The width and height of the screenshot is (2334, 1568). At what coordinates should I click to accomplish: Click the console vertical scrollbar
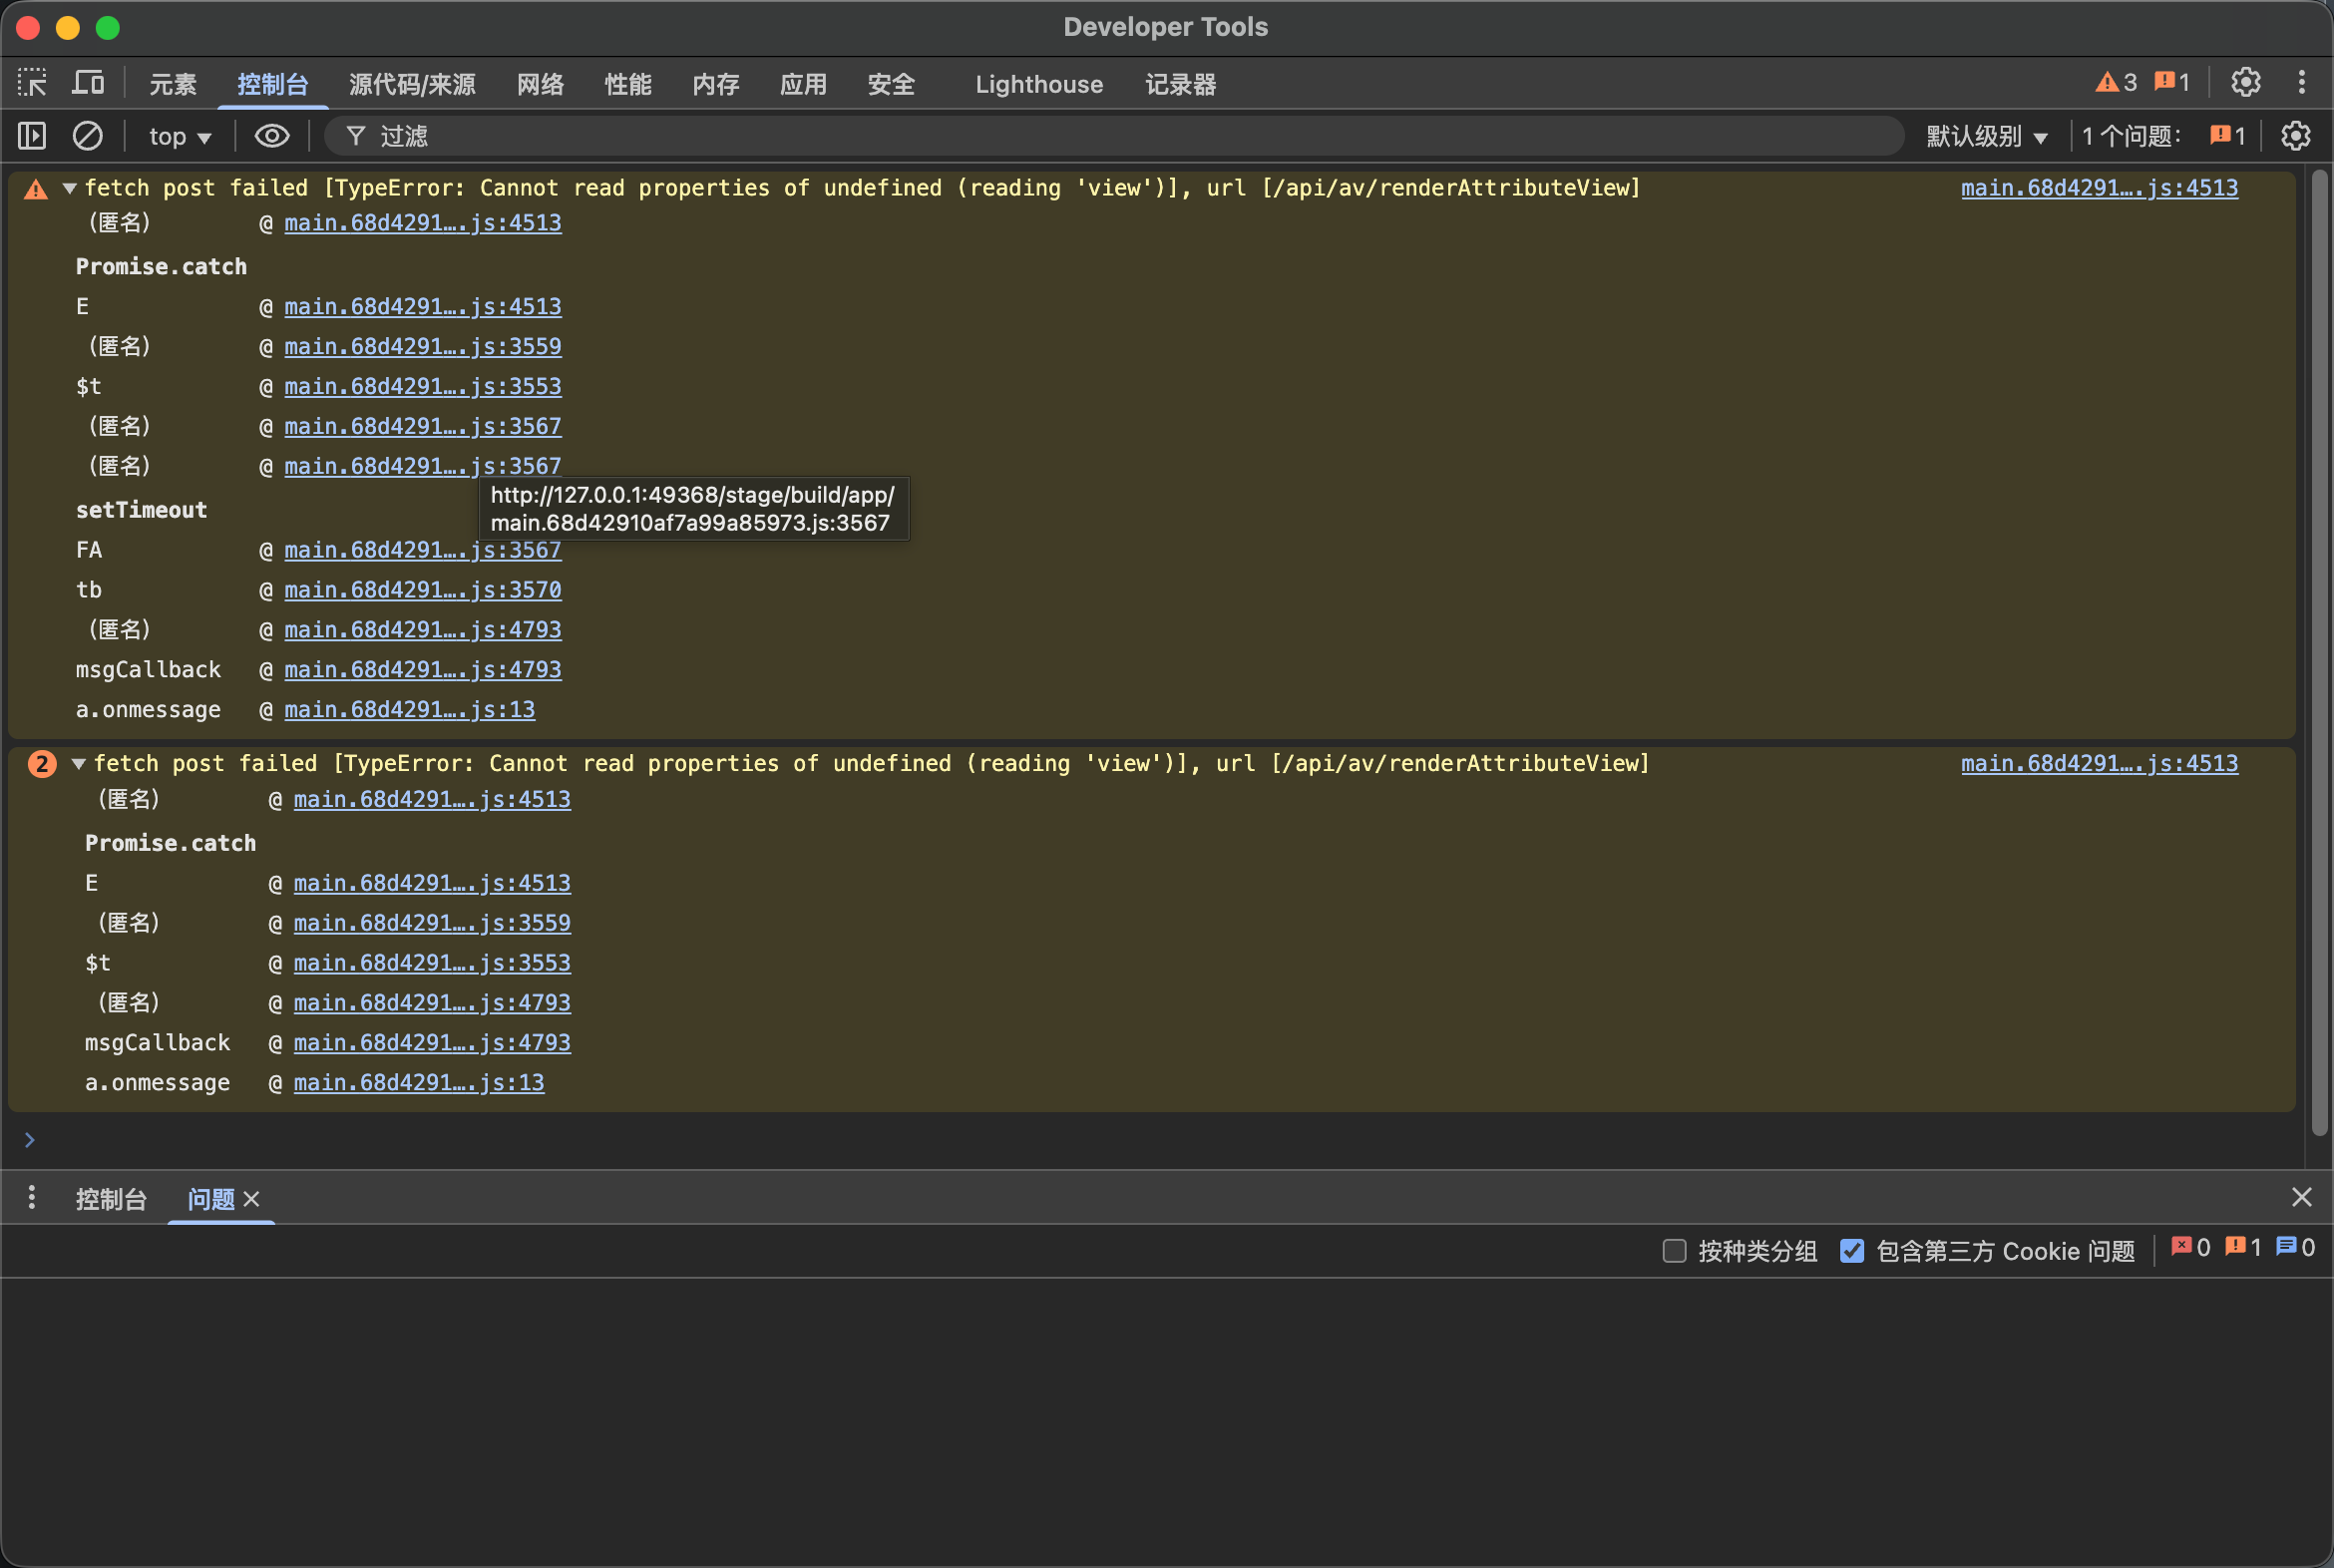[x=2319, y=650]
